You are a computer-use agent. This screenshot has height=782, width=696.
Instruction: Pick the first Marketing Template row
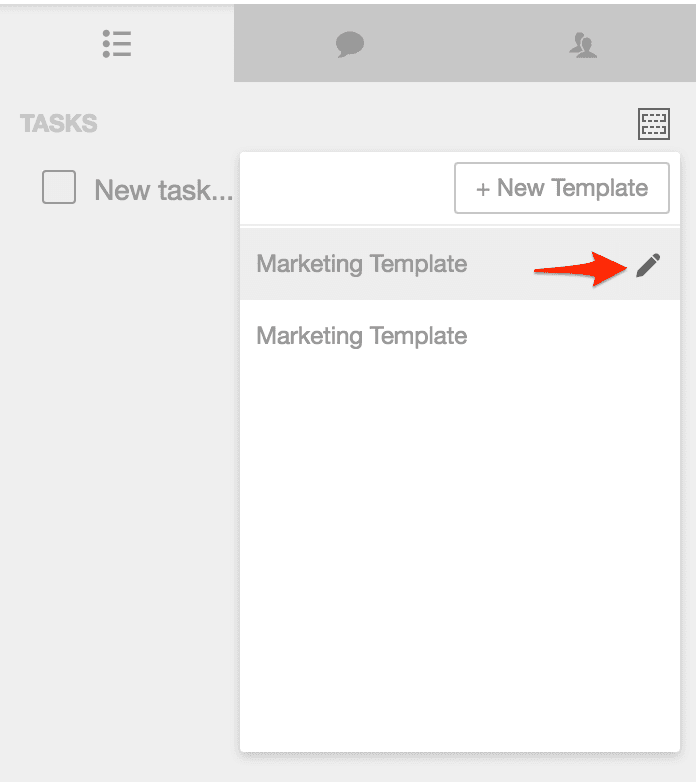click(460, 264)
